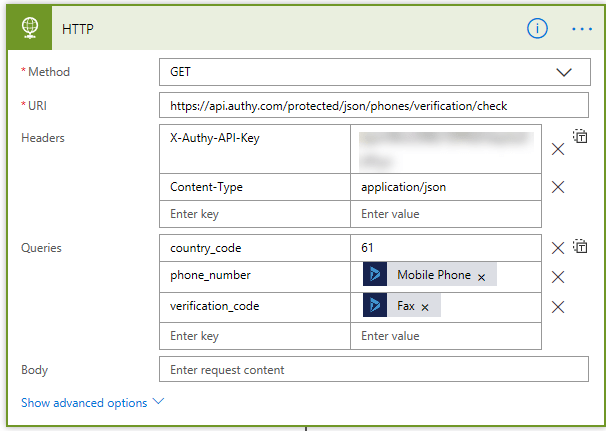Image resolution: width=606 pixels, height=431 pixels.
Task: Switch Queries to text mode icon
Action: [x=580, y=247]
